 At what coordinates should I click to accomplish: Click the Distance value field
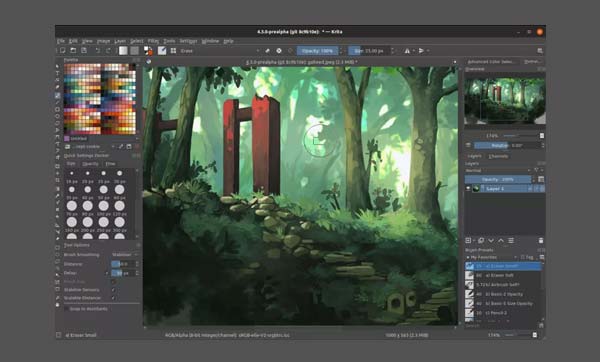[x=125, y=264]
